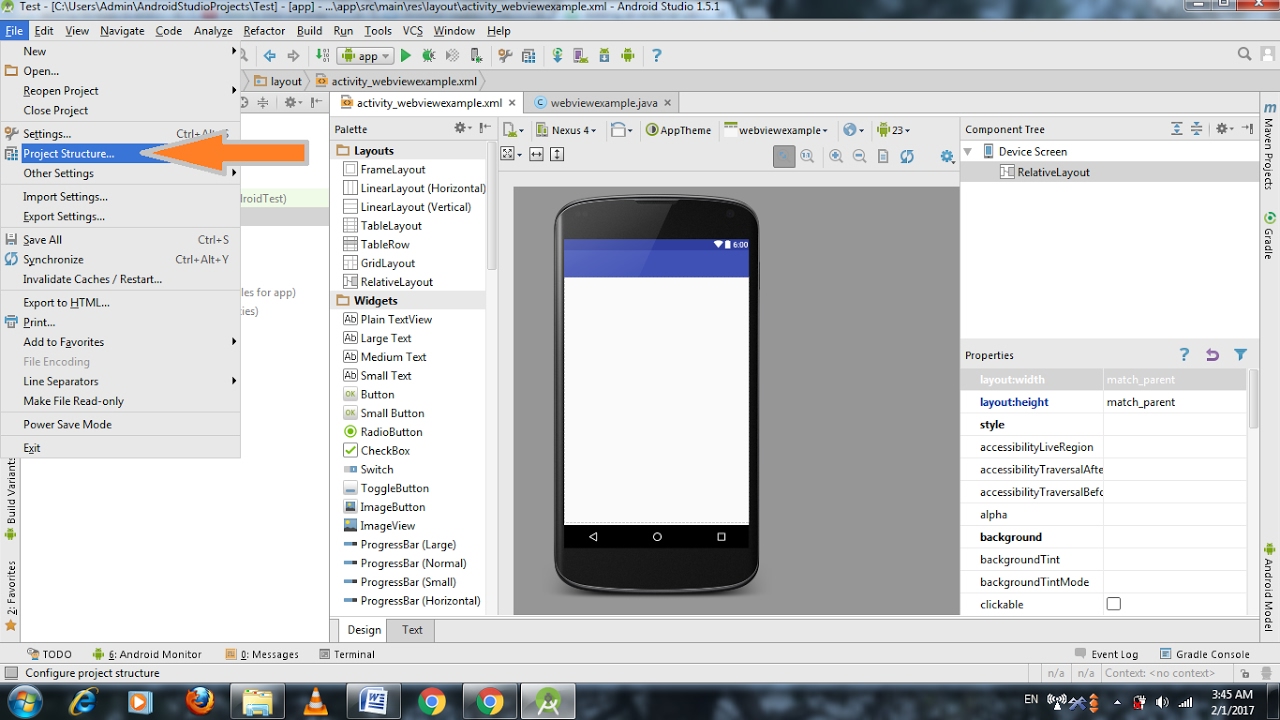This screenshot has height=720, width=1280.
Task: Choose Invalidate Caches / Restart menu entry
Action: [120, 279]
